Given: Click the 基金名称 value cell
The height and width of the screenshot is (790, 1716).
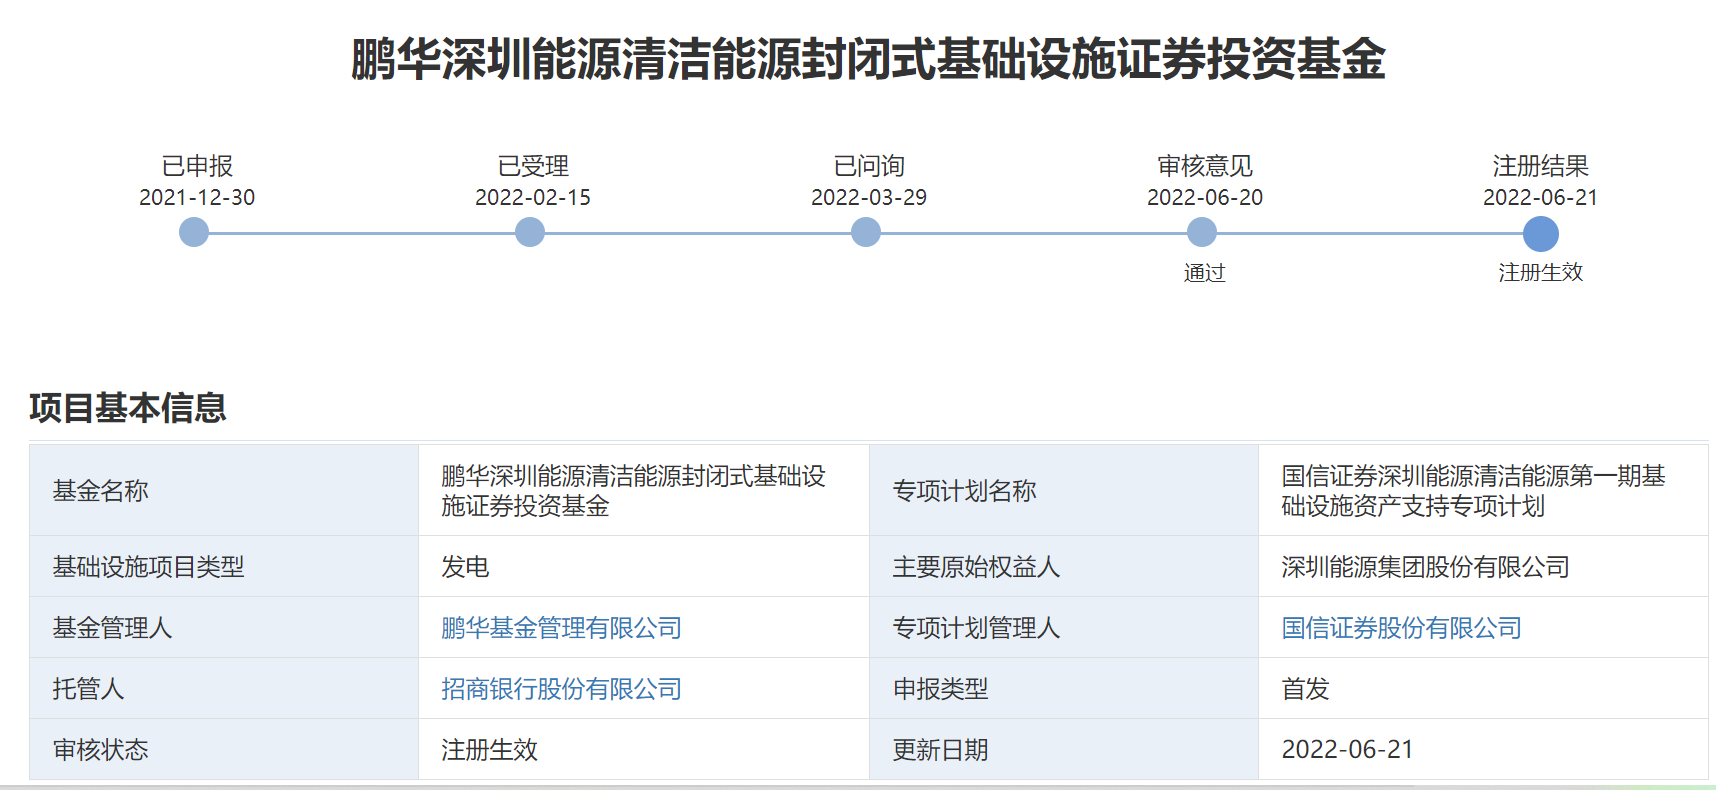Looking at the screenshot, I should point(633,491).
